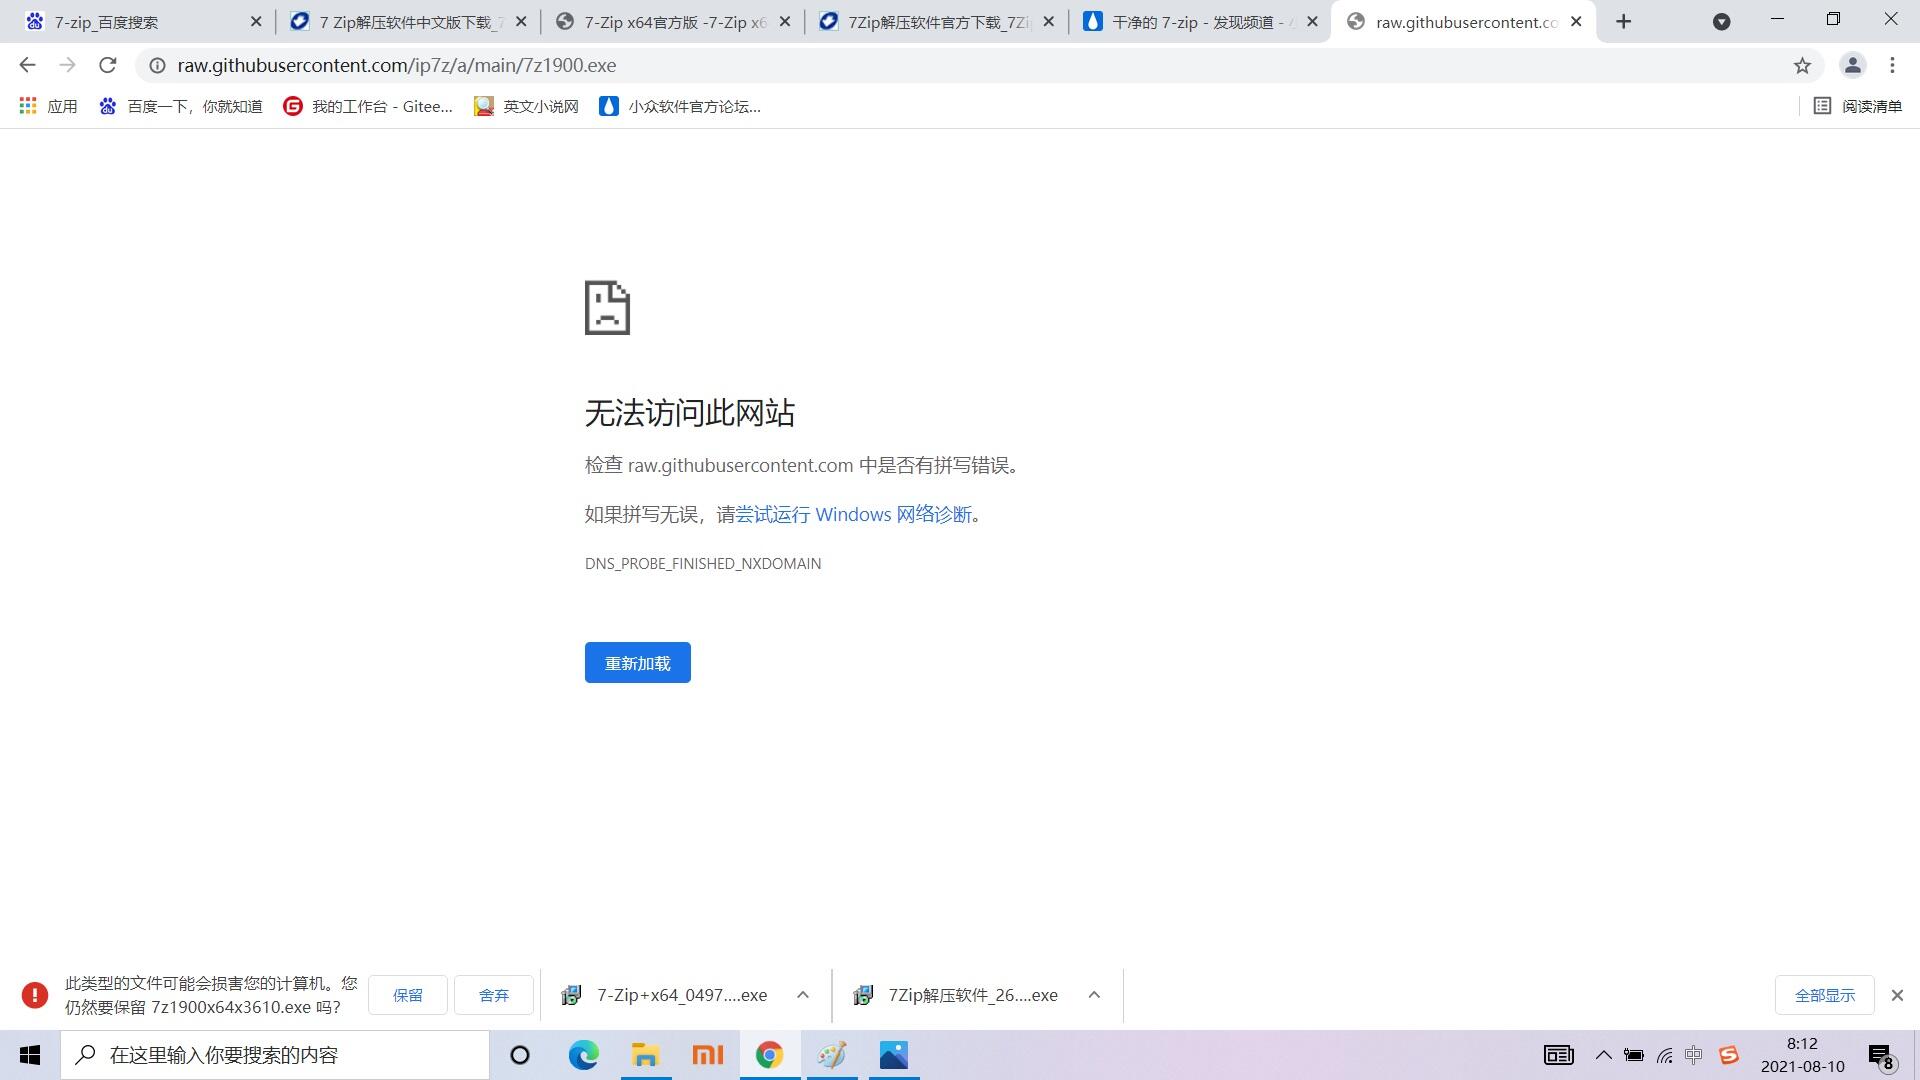The width and height of the screenshot is (1920, 1080).
Task: Click 保留 to keep the download
Action: pos(408,995)
